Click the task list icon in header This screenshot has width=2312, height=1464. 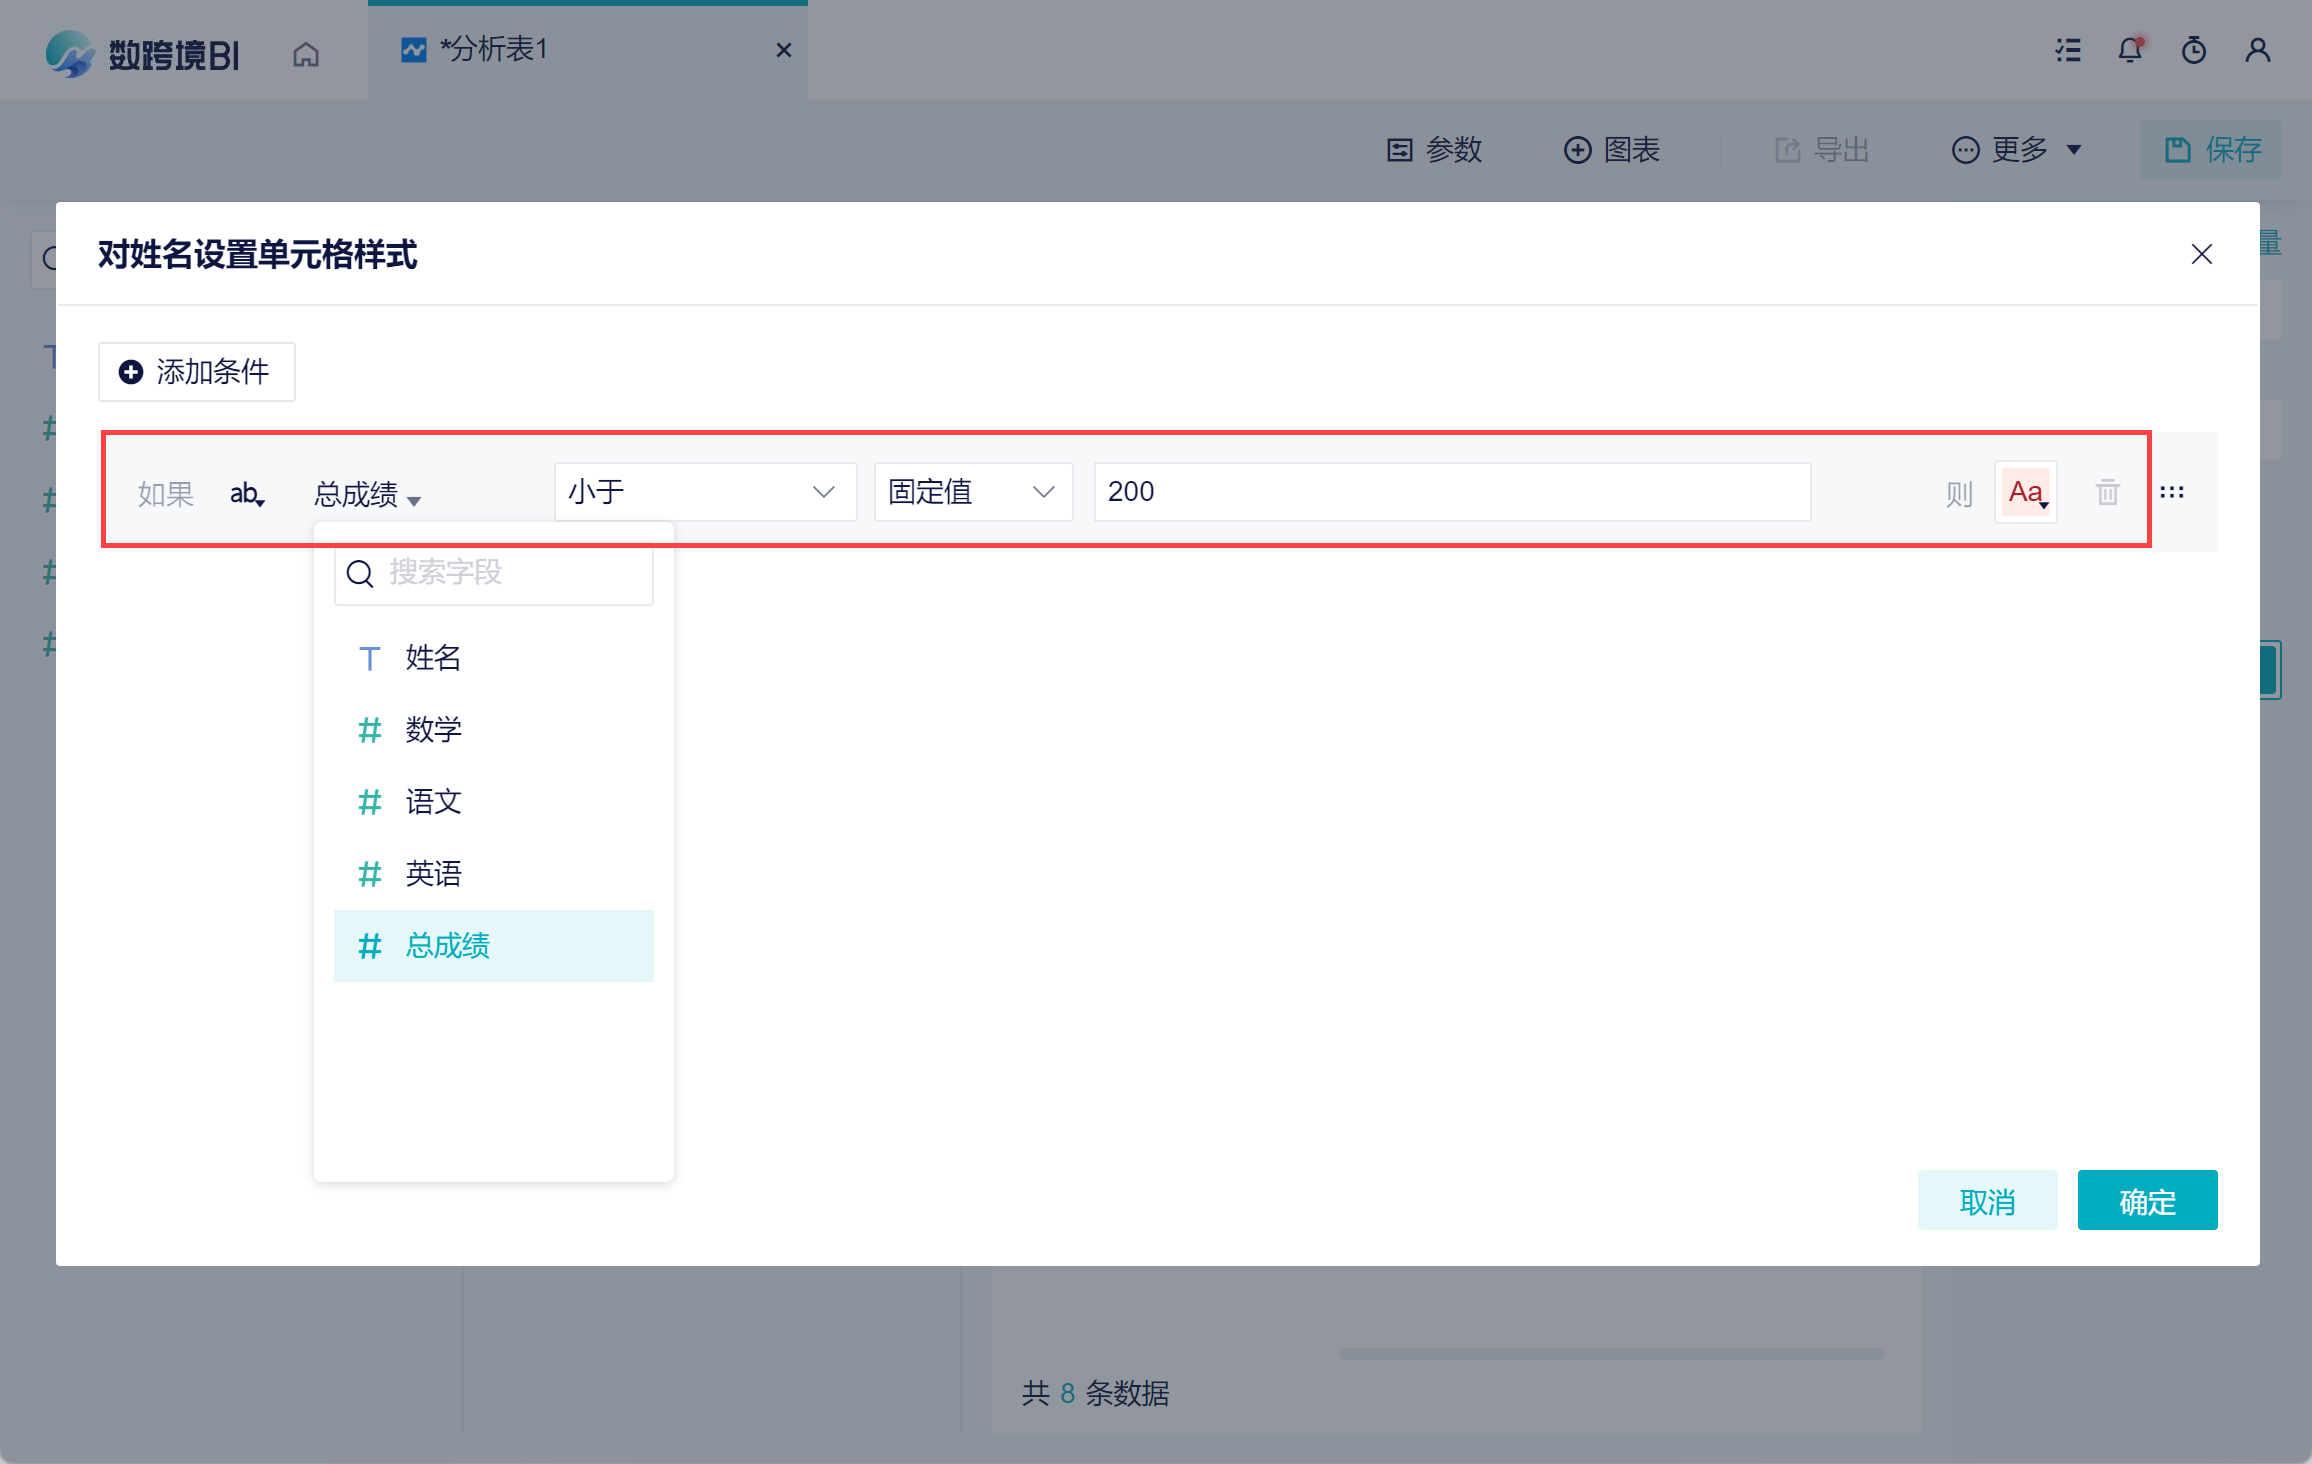pos(2068,50)
